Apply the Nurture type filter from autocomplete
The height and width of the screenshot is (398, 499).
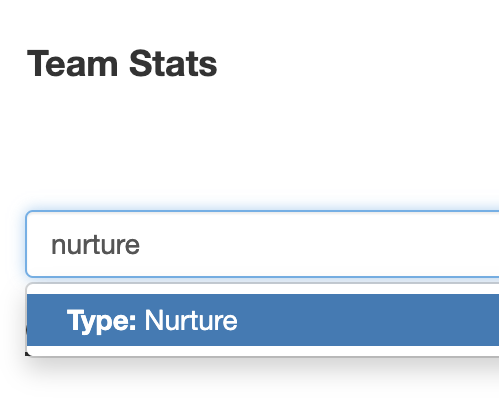tap(263, 320)
